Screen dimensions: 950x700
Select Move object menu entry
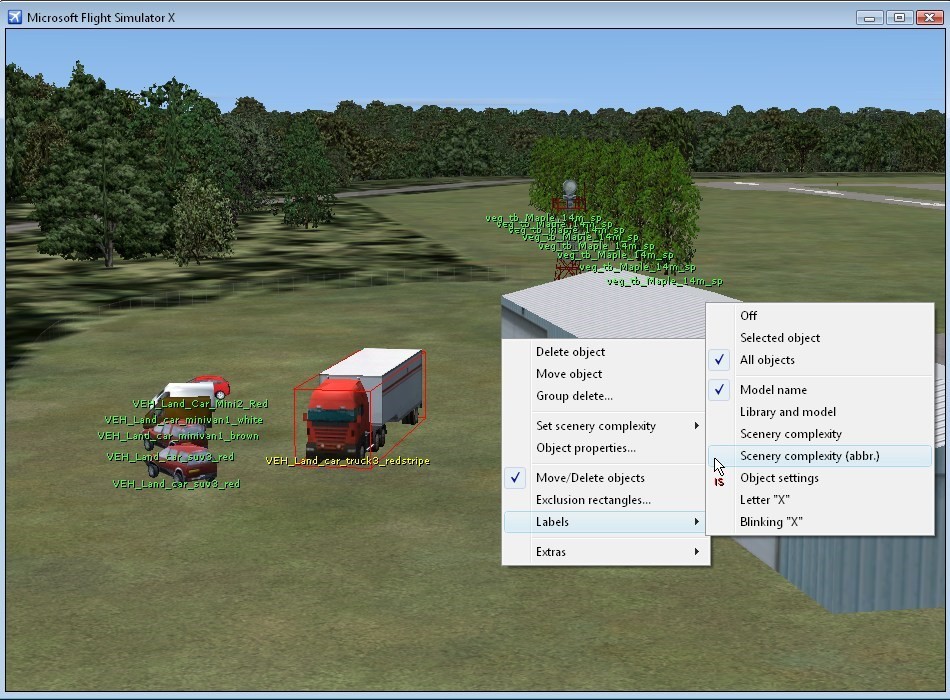569,374
